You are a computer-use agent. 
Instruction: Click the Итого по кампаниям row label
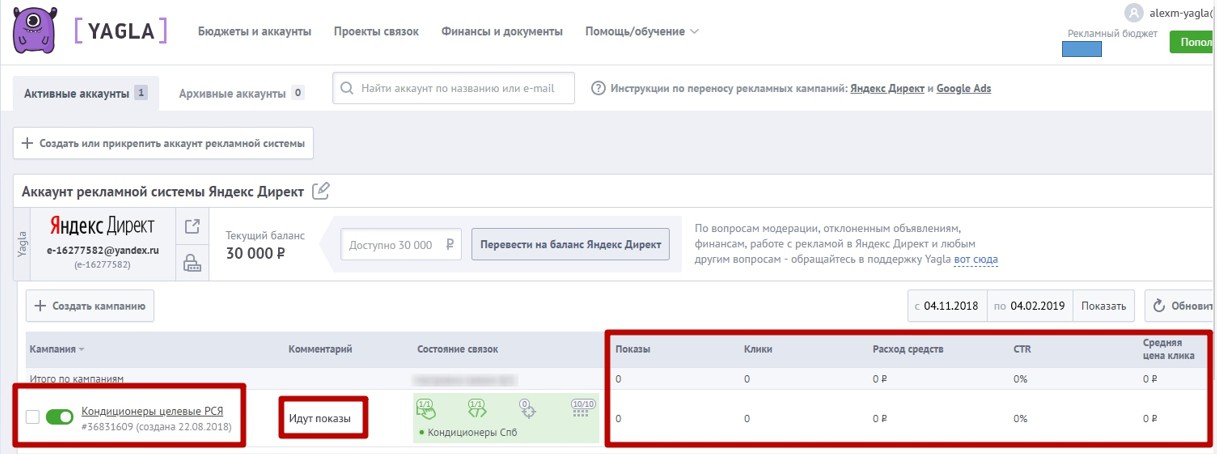pyautogui.click(x=77, y=379)
